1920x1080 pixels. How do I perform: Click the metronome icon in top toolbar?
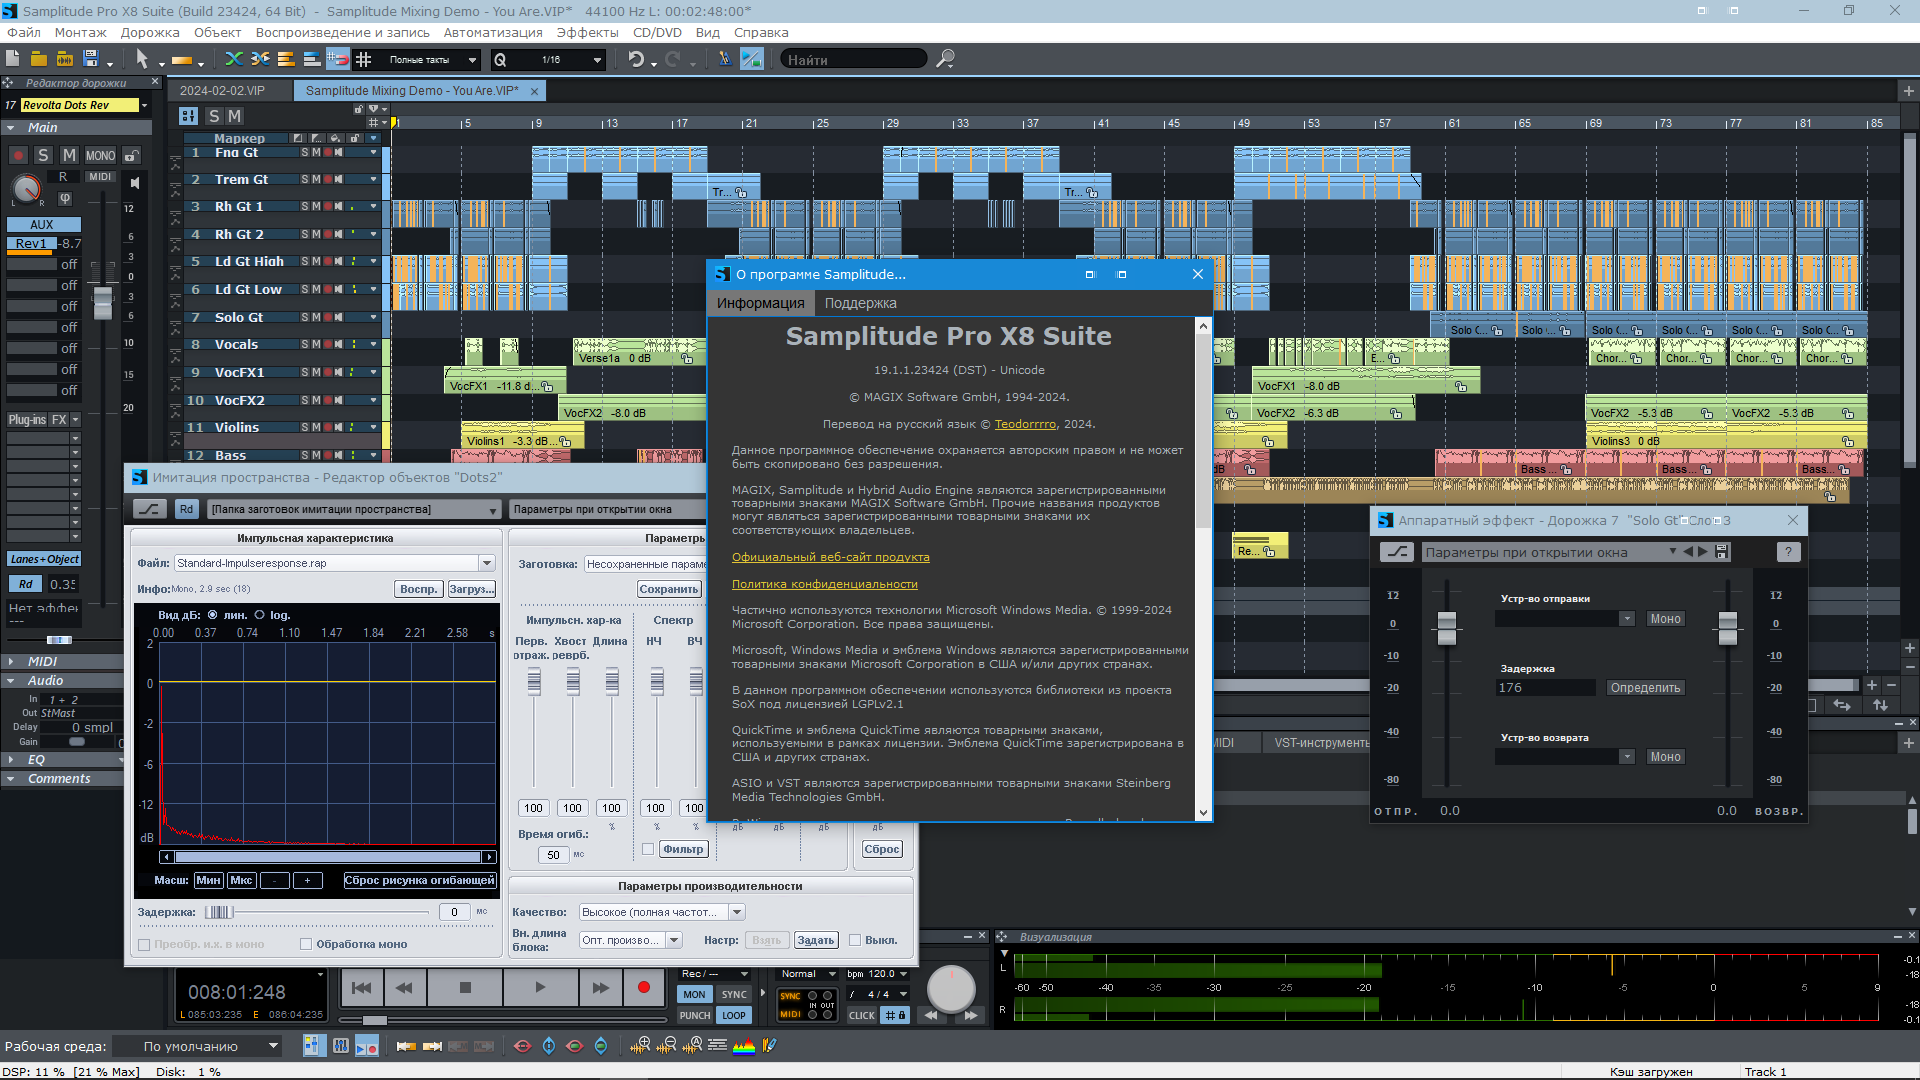coord(725,60)
